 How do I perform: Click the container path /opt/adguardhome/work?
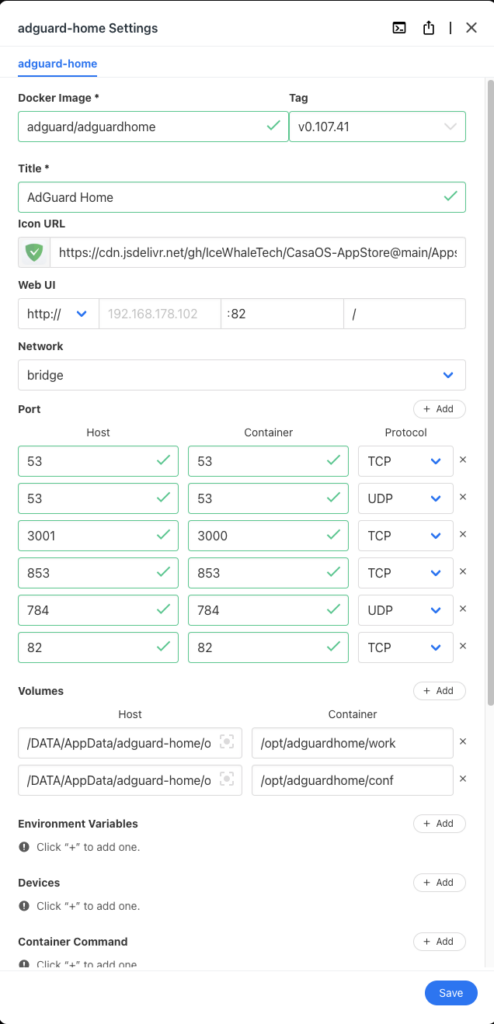(352, 743)
